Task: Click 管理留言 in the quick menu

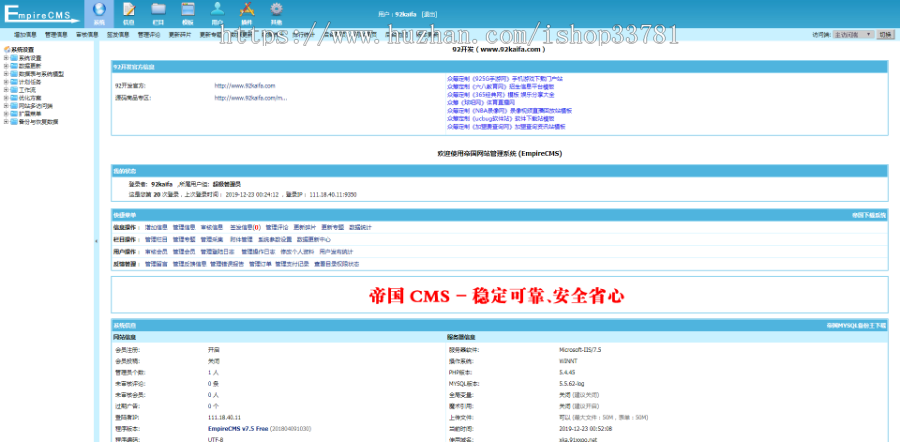Action: [156, 264]
